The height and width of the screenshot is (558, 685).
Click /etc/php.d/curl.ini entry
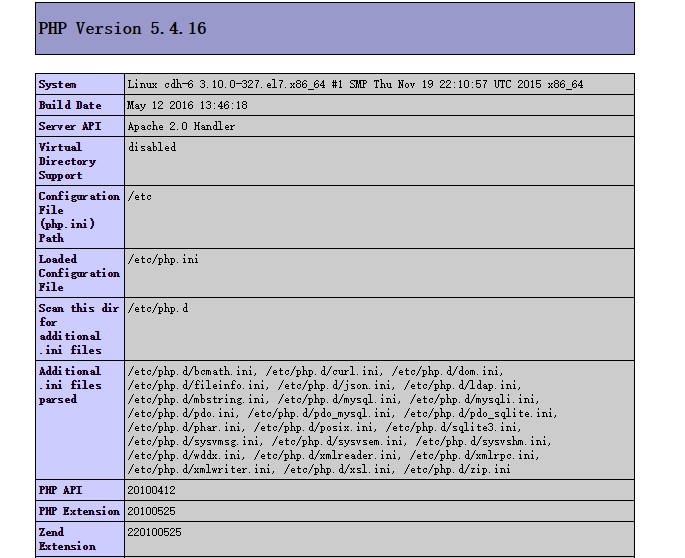(322, 371)
